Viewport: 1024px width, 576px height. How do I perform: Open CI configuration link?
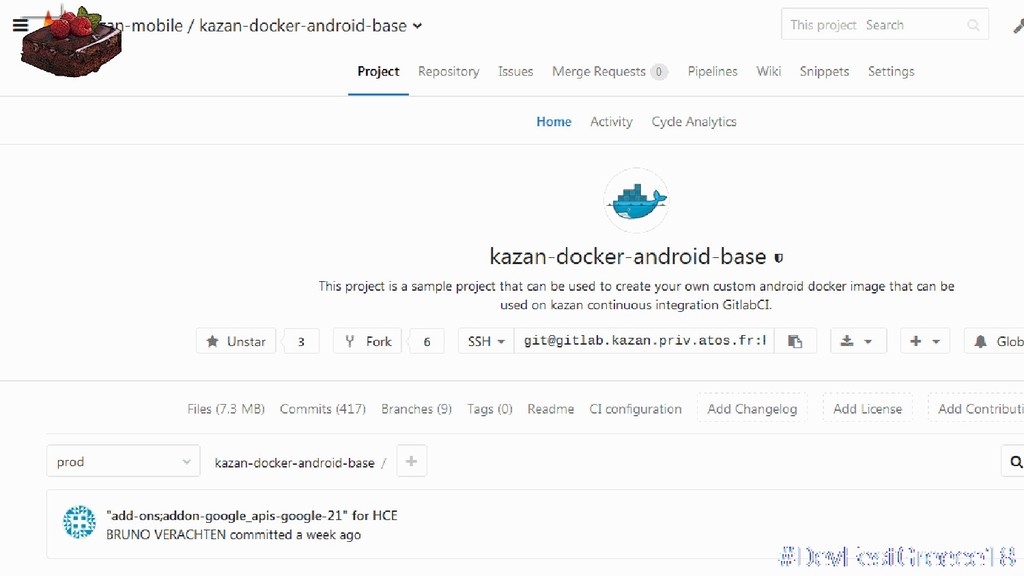635,409
